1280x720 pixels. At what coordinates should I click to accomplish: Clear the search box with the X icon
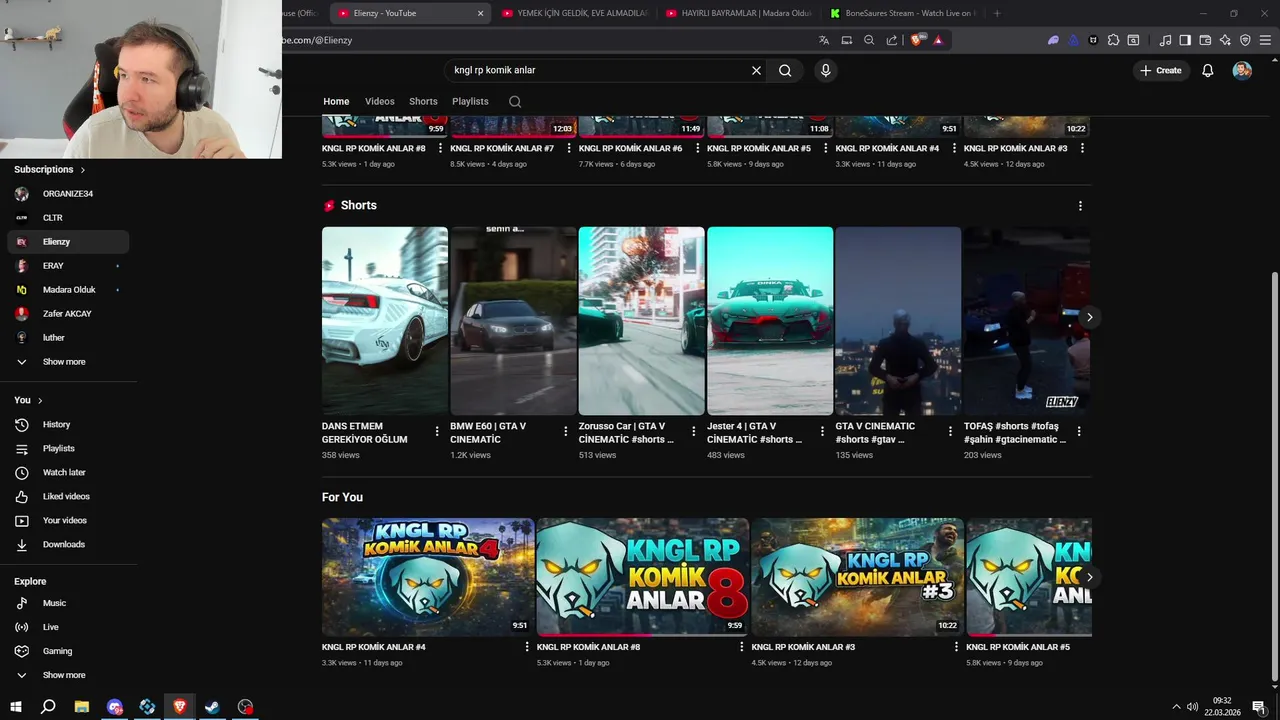coord(756,70)
